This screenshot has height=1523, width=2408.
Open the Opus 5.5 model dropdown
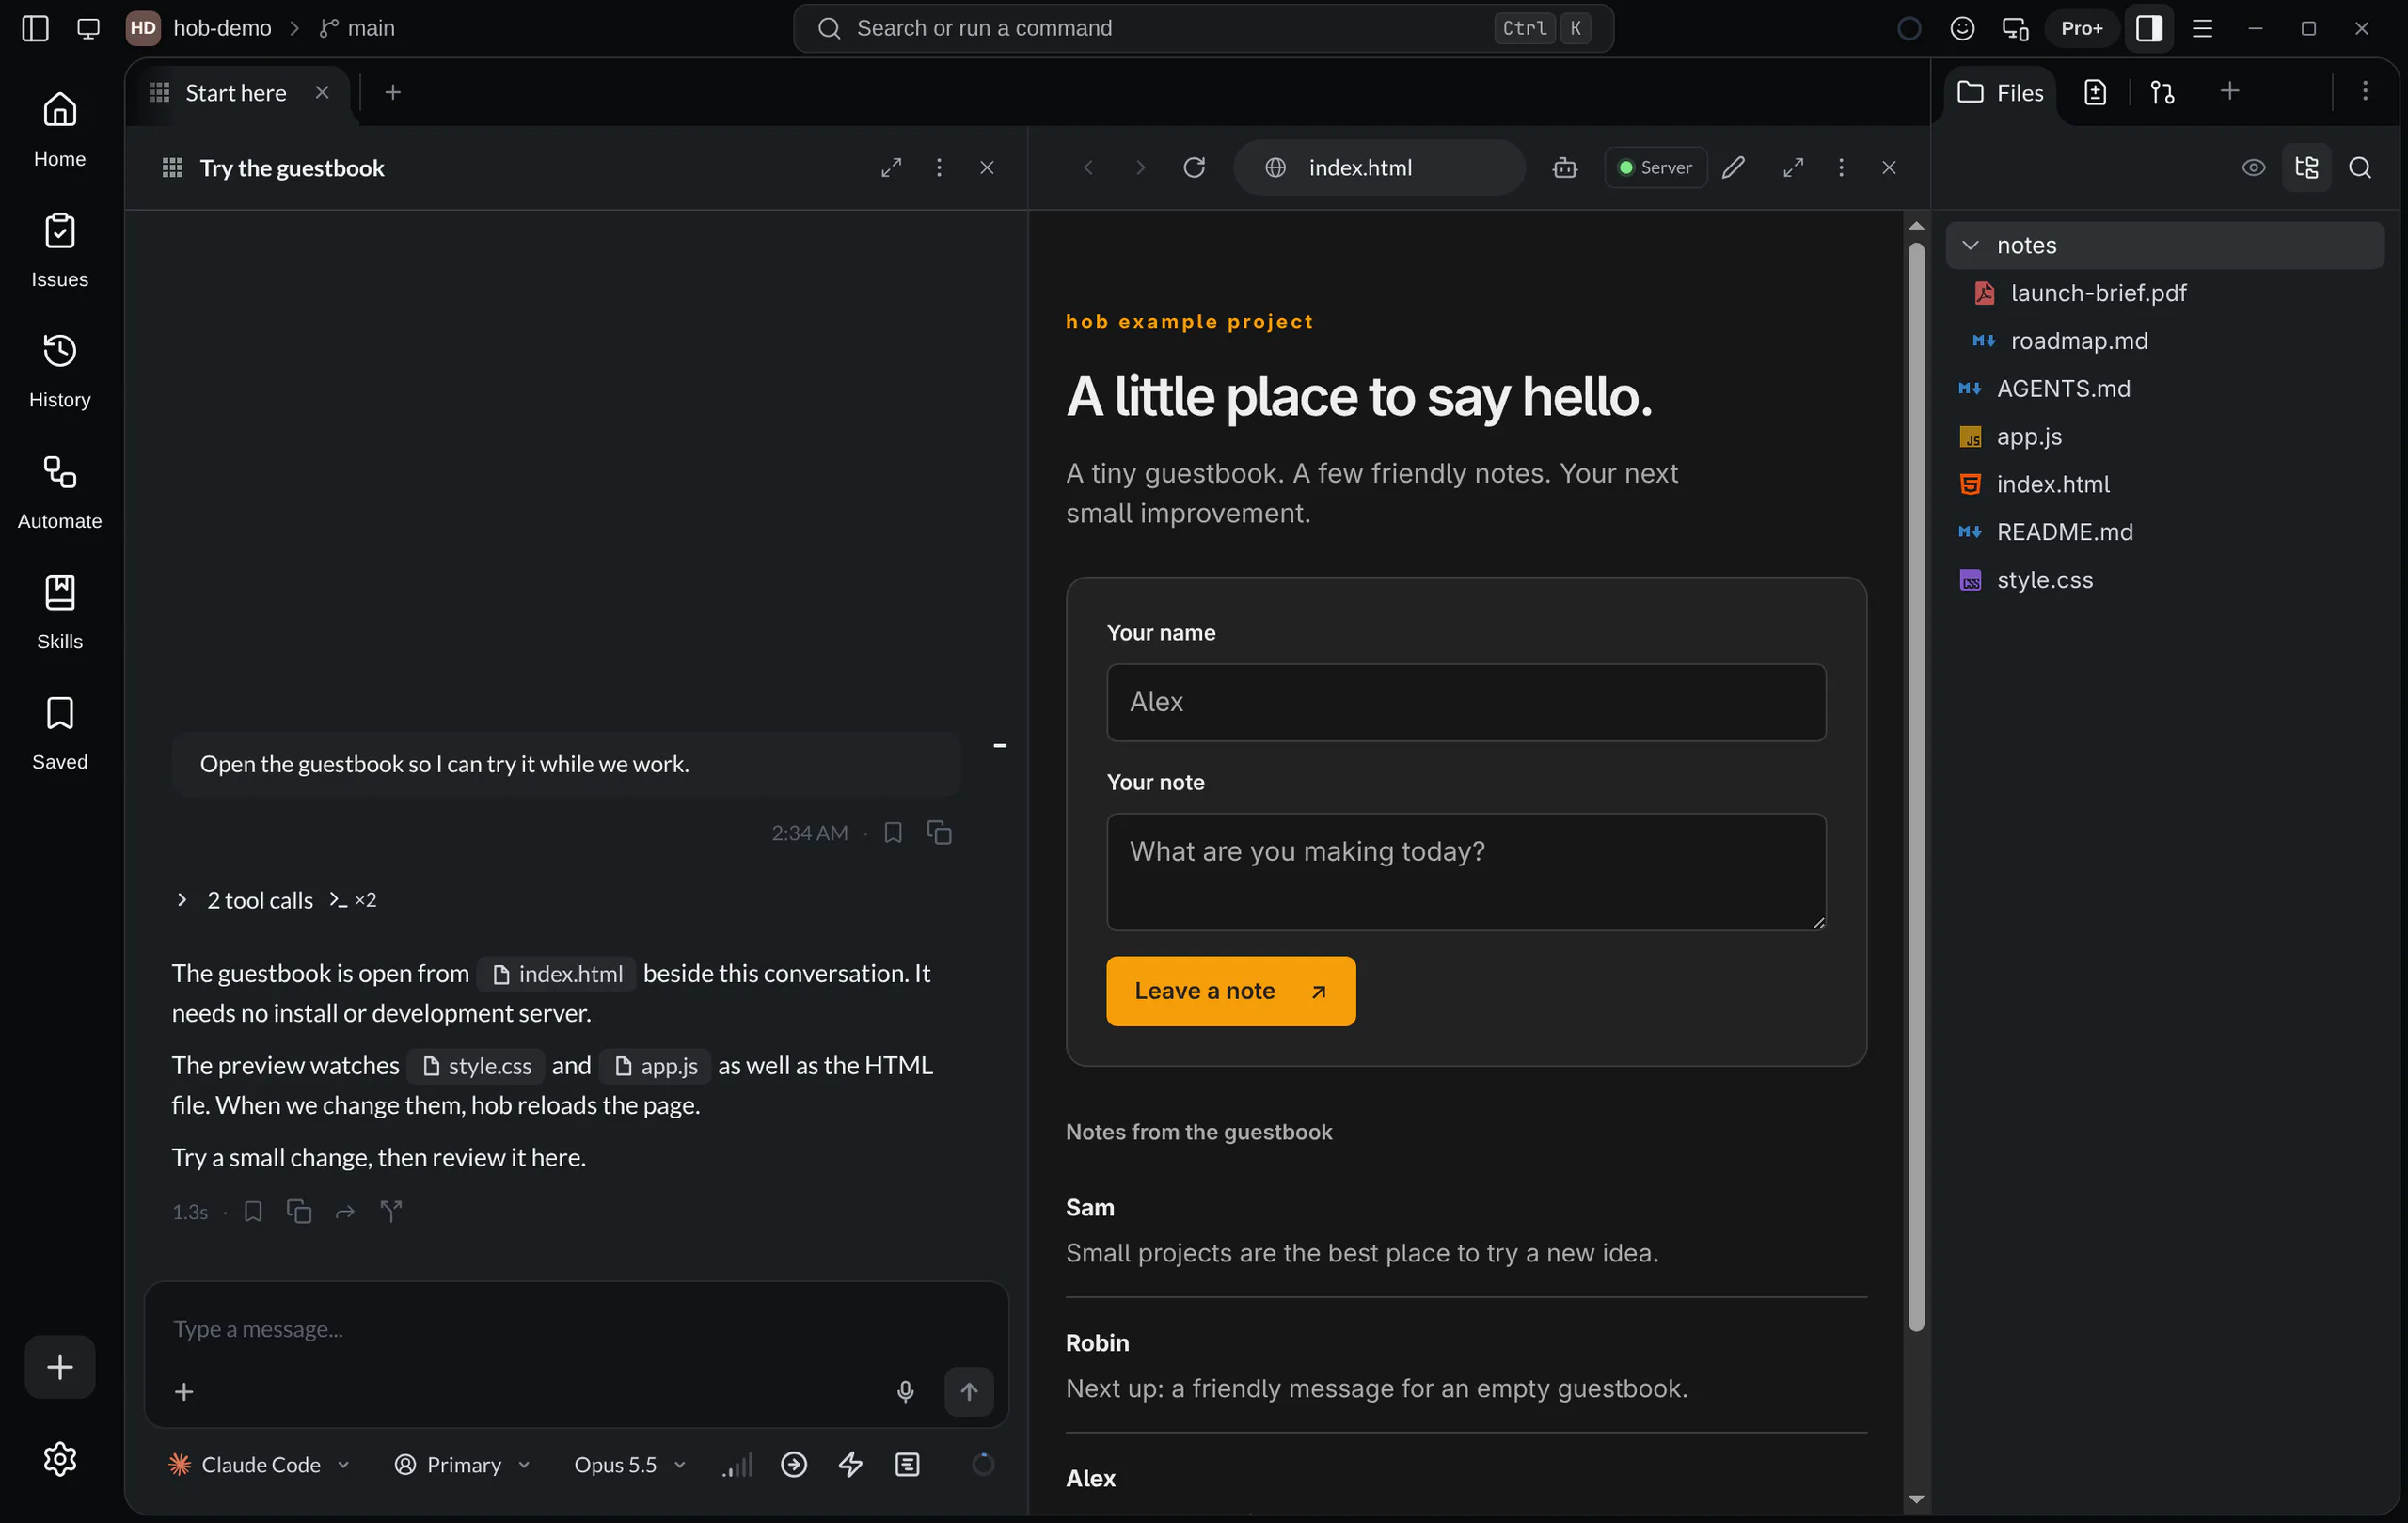click(629, 1464)
